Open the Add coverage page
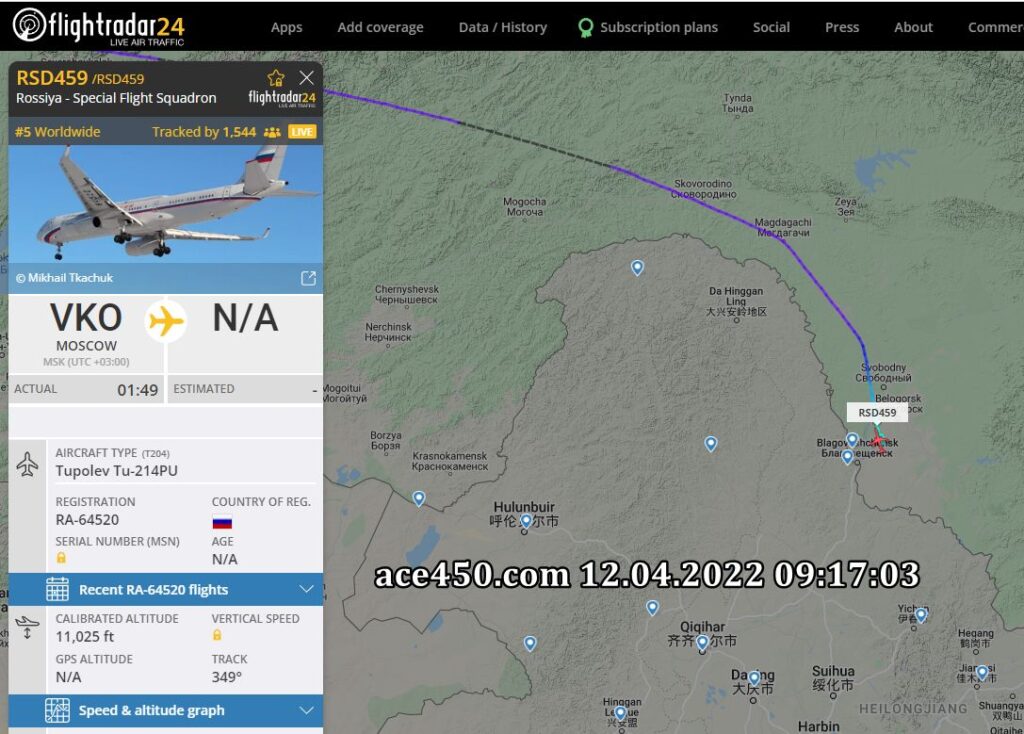The image size is (1024, 734). [381, 27]
